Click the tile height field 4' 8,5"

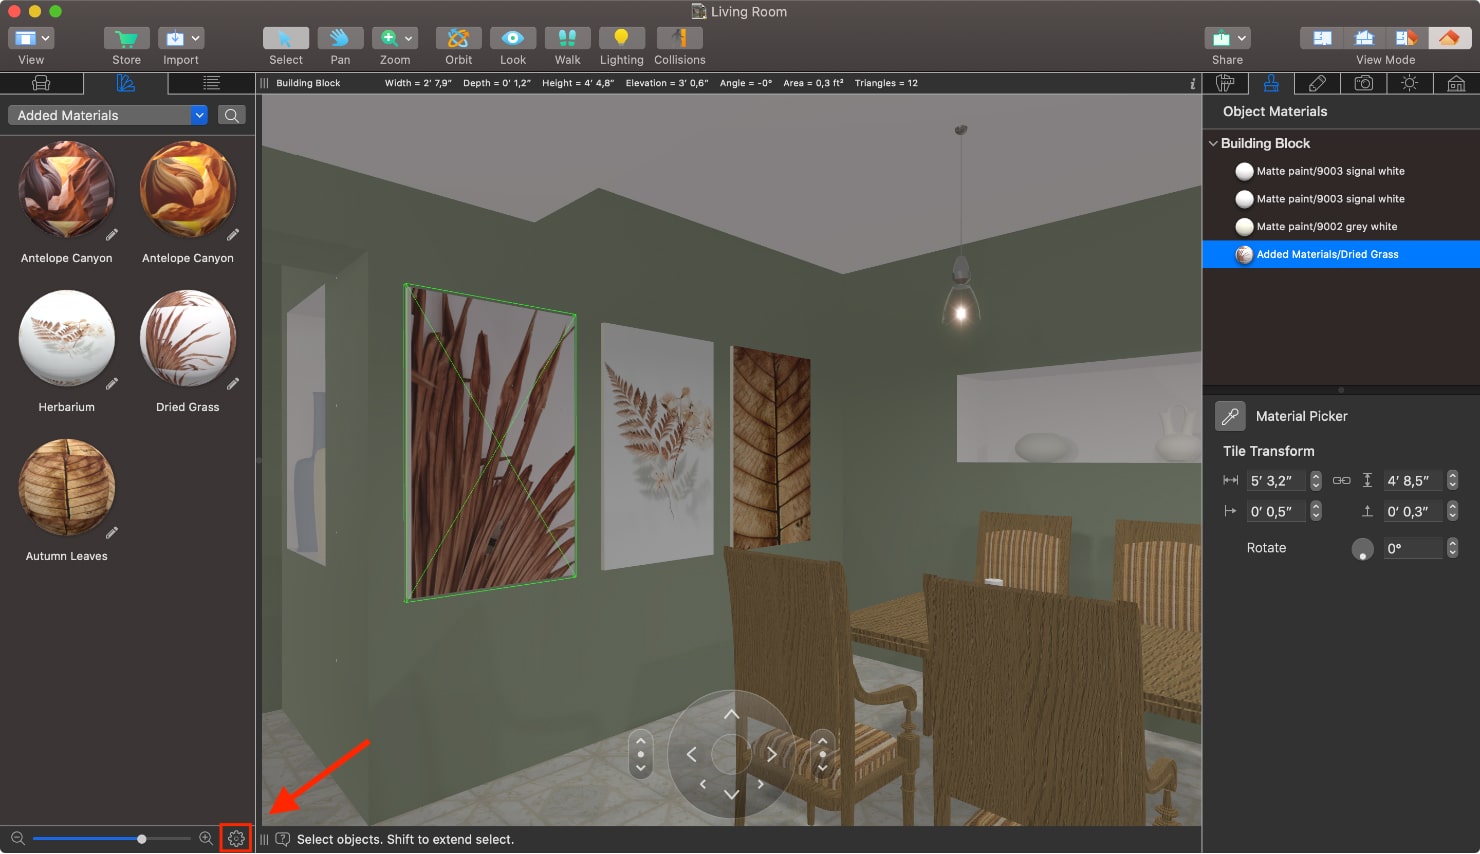pos(1413,481)
